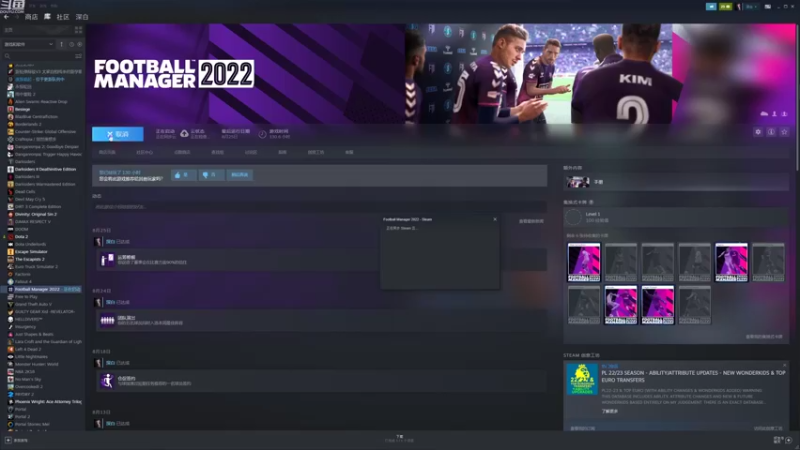Select Dota 2 in the game list
The image size is (800, 450).
pos(21,237)
